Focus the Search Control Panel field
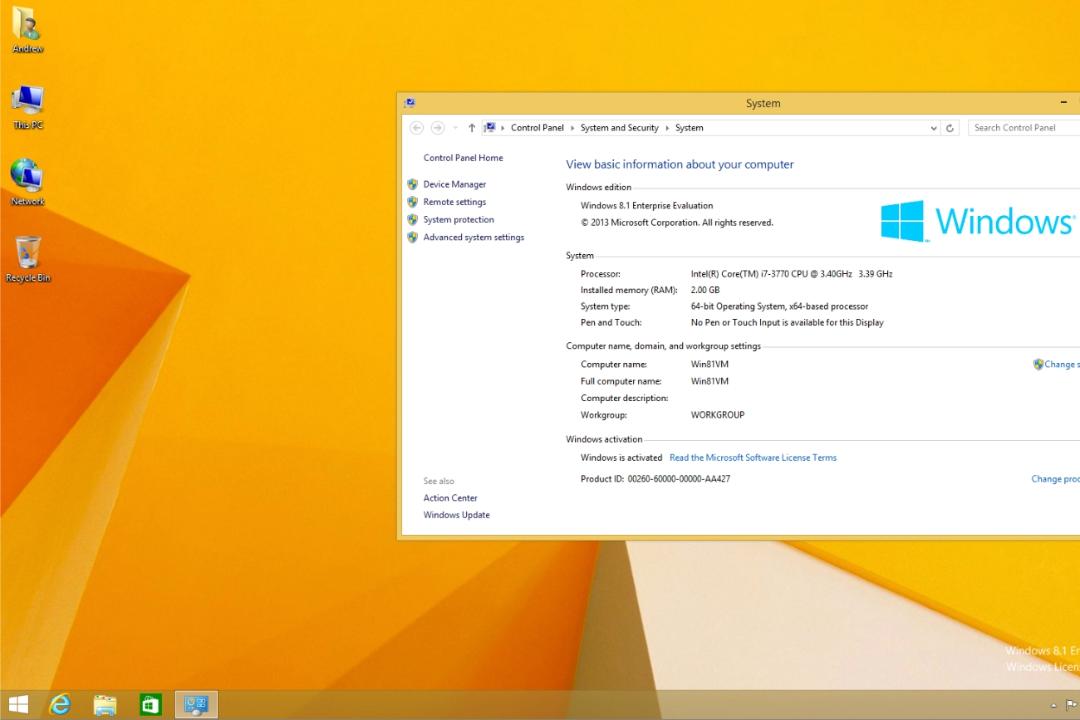This screenshot has width=1080, height=720. [1024, 128]
